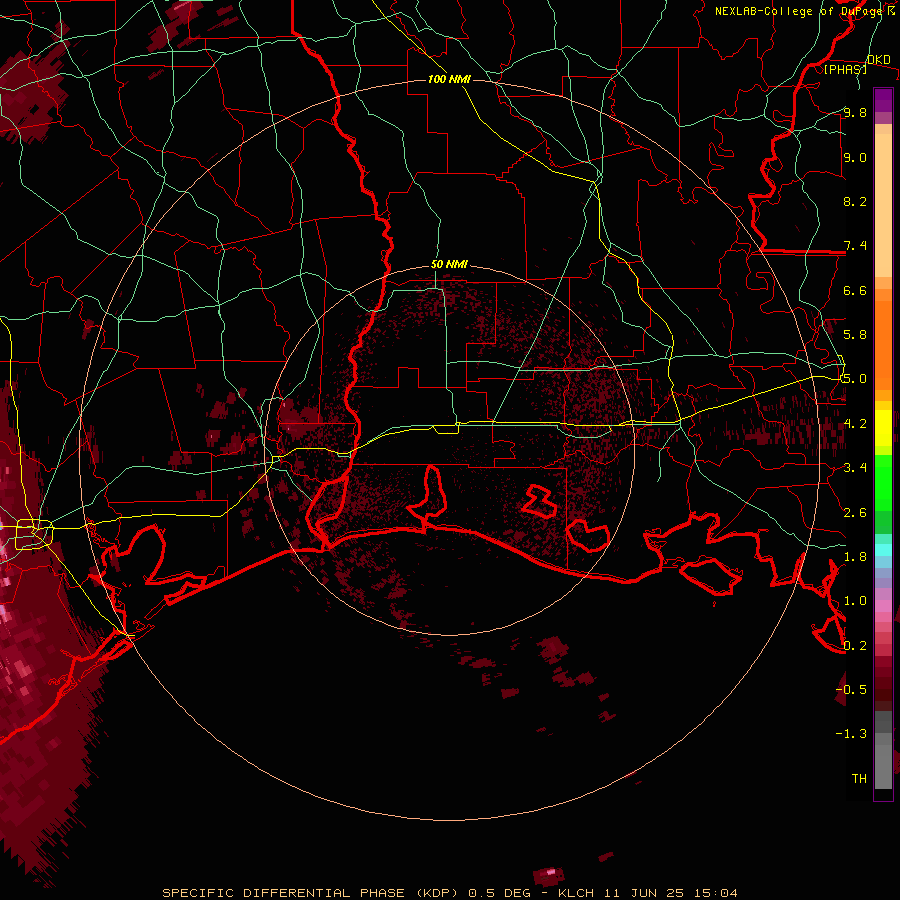Screen dimensions: 900x900
Task: Click the "[PHAS]" legend header
Action: (x=845, y=69)
